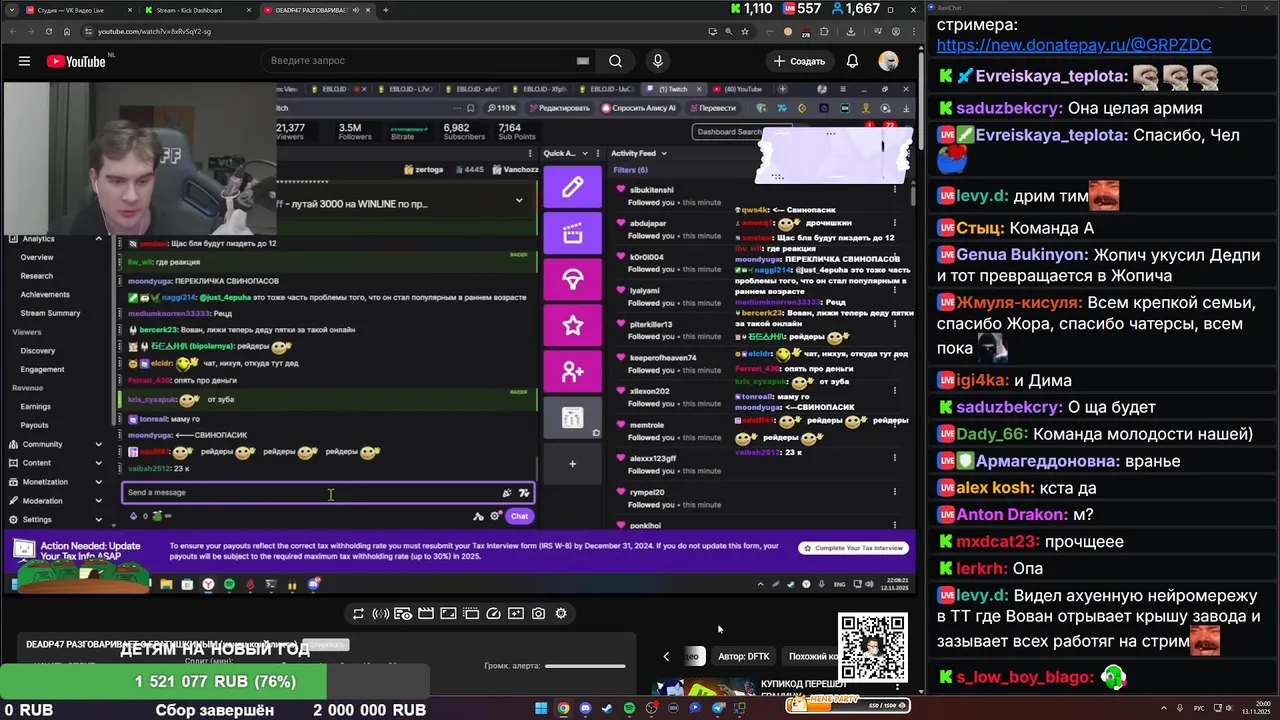Open the YouTube hamburger guide menu
1280x720 pixels.
pyautogui.click(x=24, y=61)
